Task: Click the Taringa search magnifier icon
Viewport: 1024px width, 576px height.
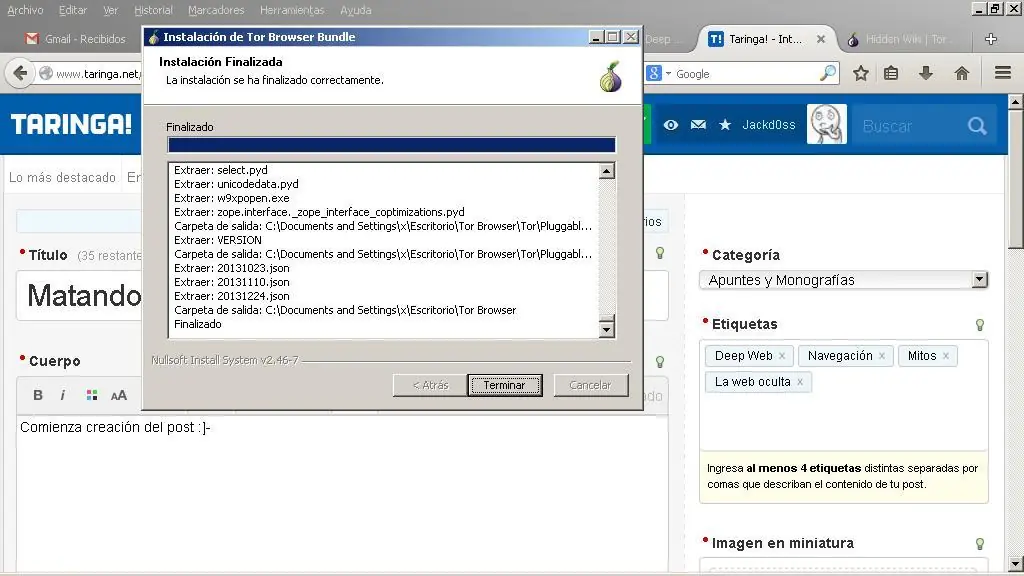Action: [x=977, y=125]
